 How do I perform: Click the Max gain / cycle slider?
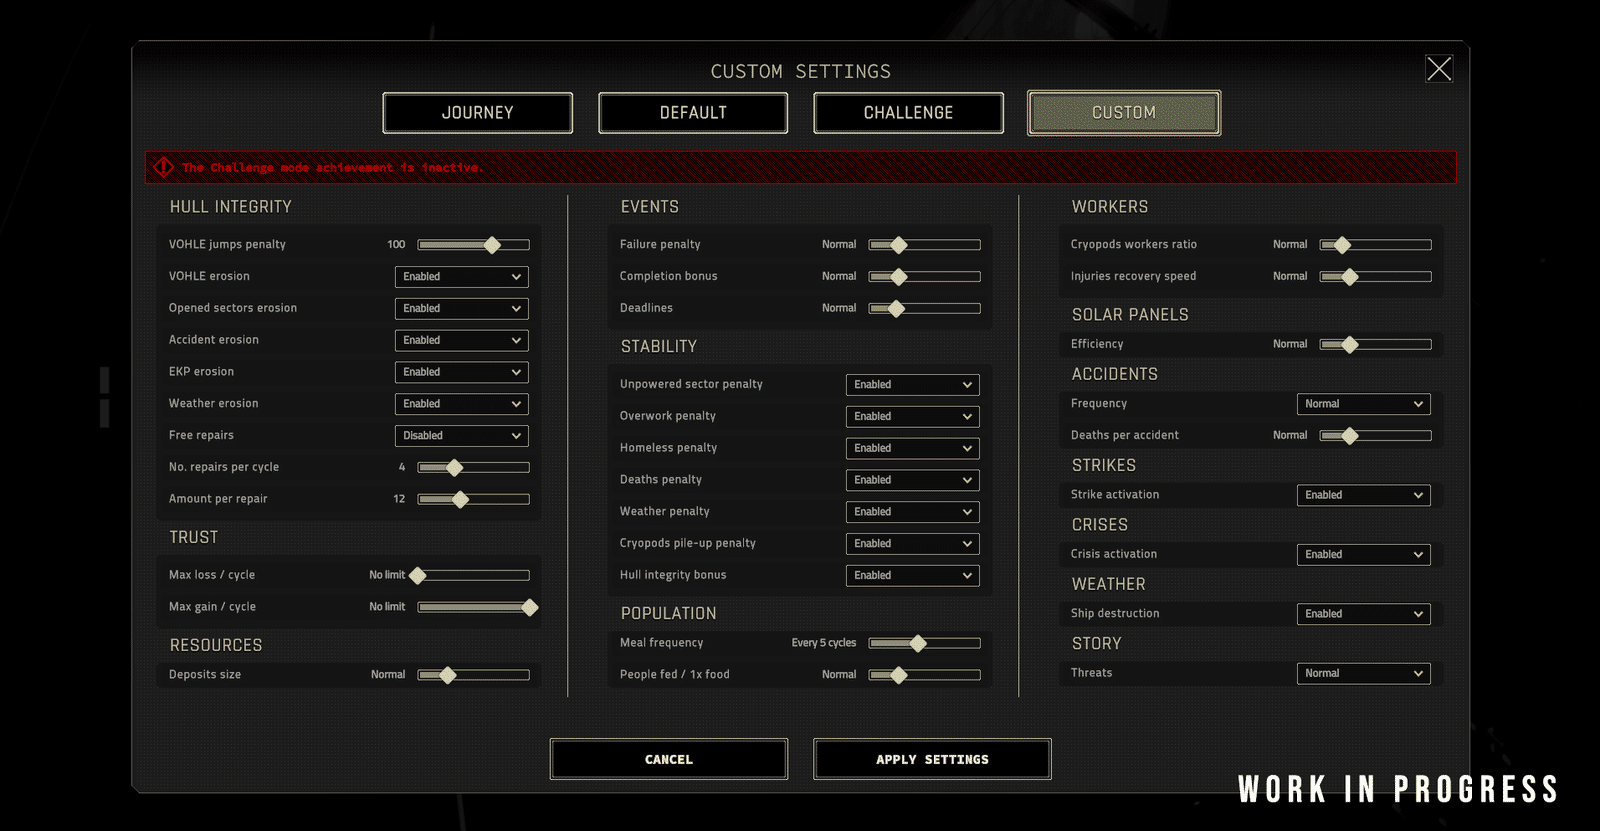pyautogui.click(x=478, y=607)
